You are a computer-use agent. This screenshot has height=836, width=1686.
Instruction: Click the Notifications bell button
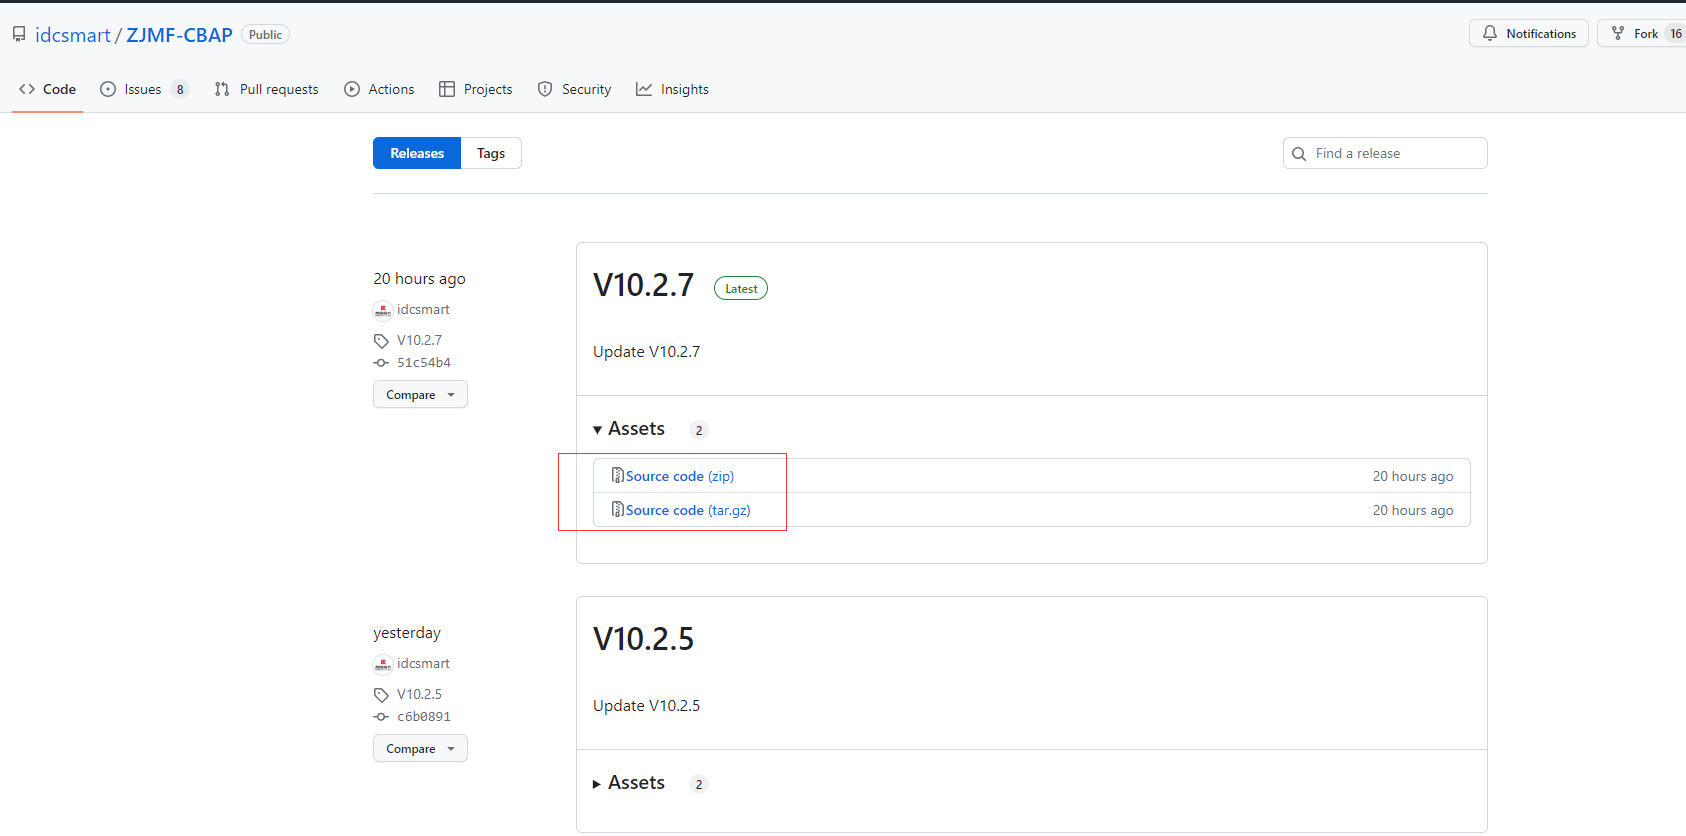(x=1528, y=33)
